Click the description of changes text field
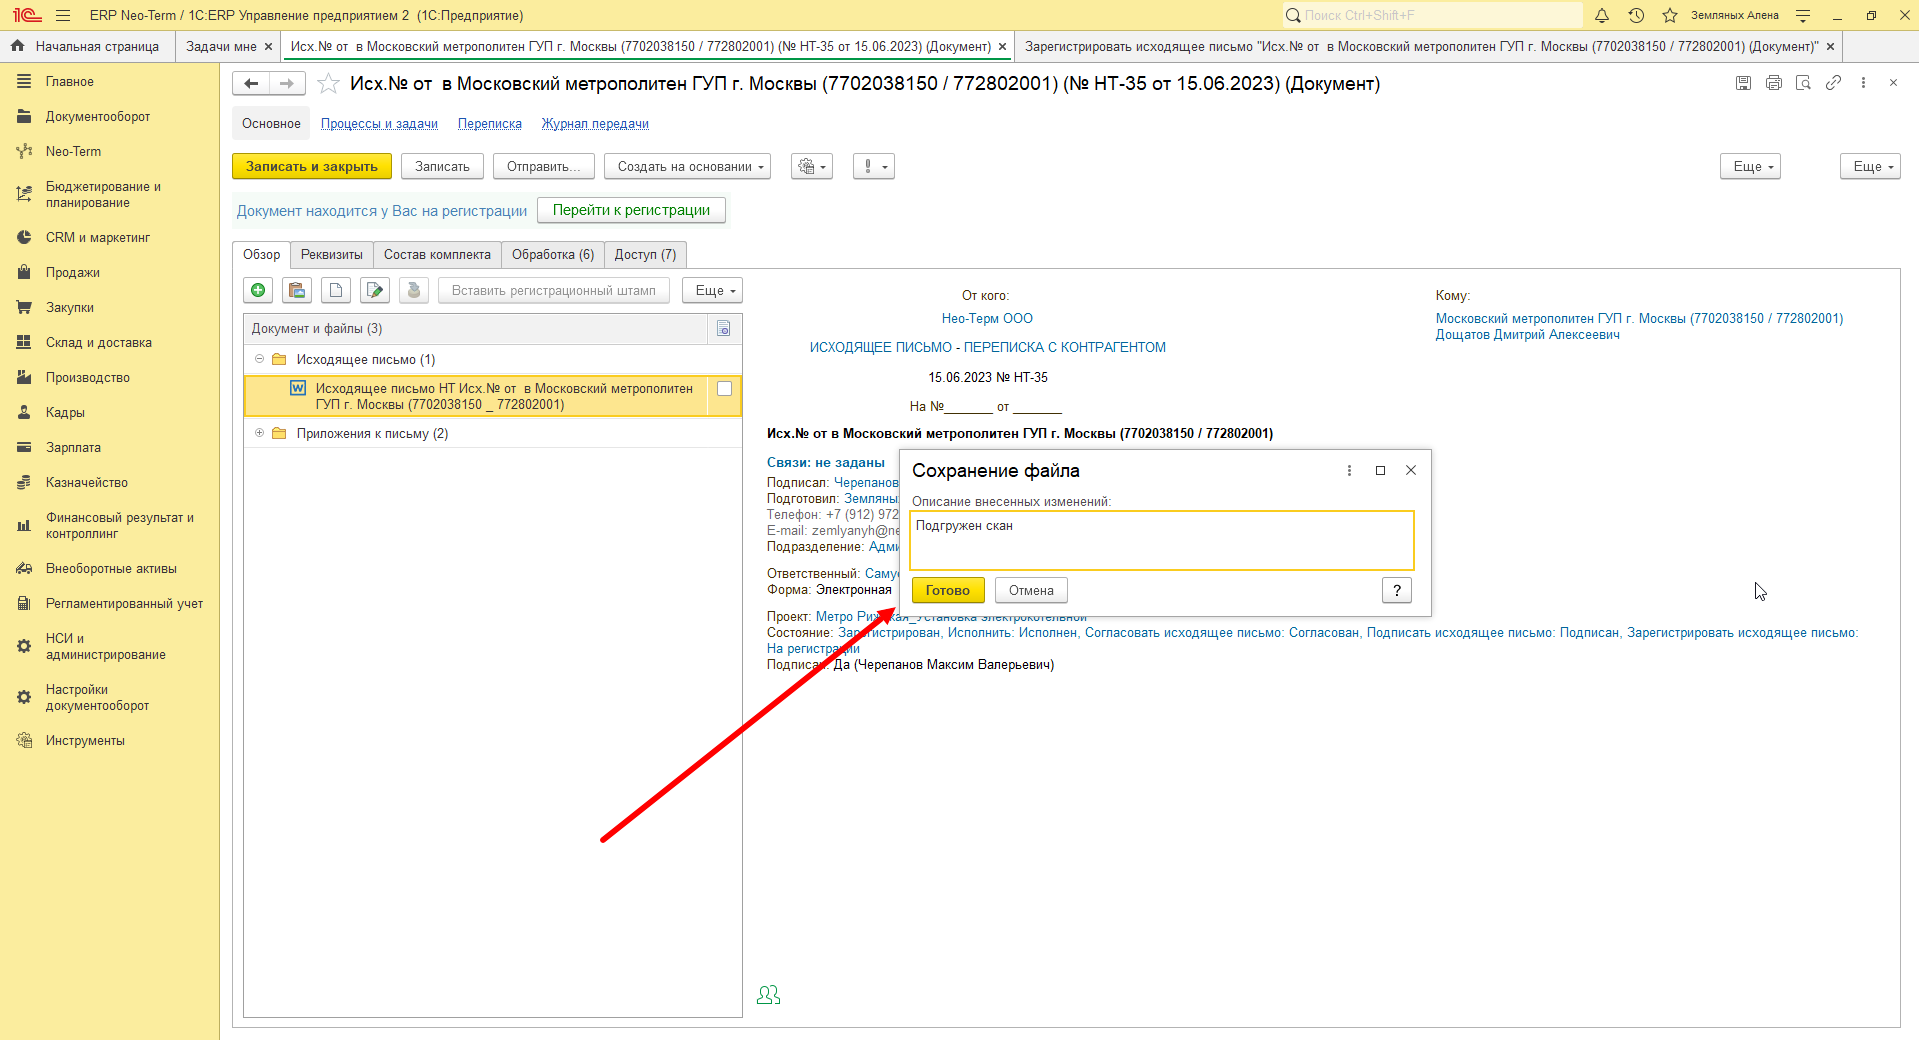 pyautogui.click(x=1162, y=540)
